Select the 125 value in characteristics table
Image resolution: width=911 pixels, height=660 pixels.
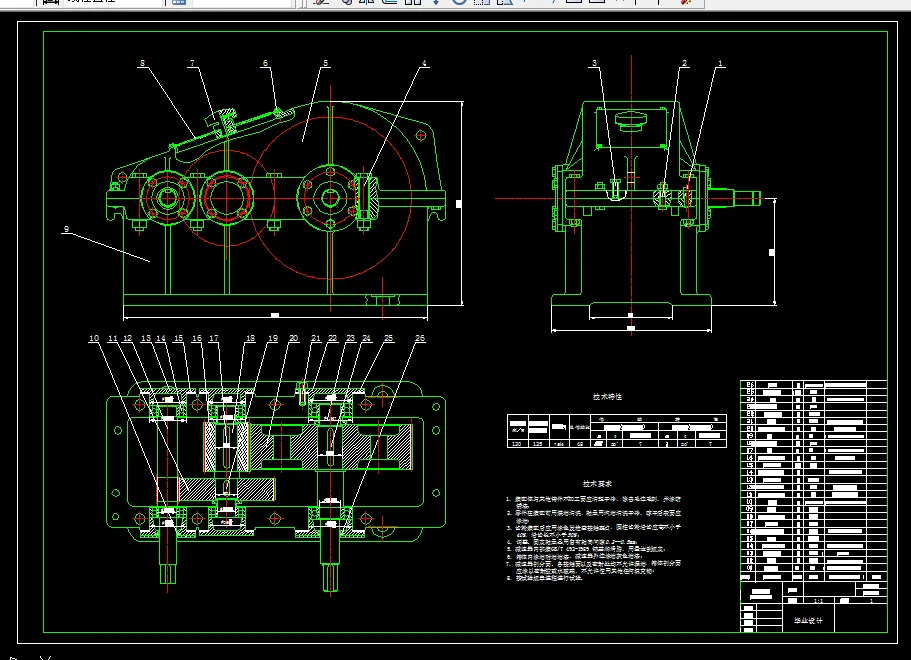[537, 443]
